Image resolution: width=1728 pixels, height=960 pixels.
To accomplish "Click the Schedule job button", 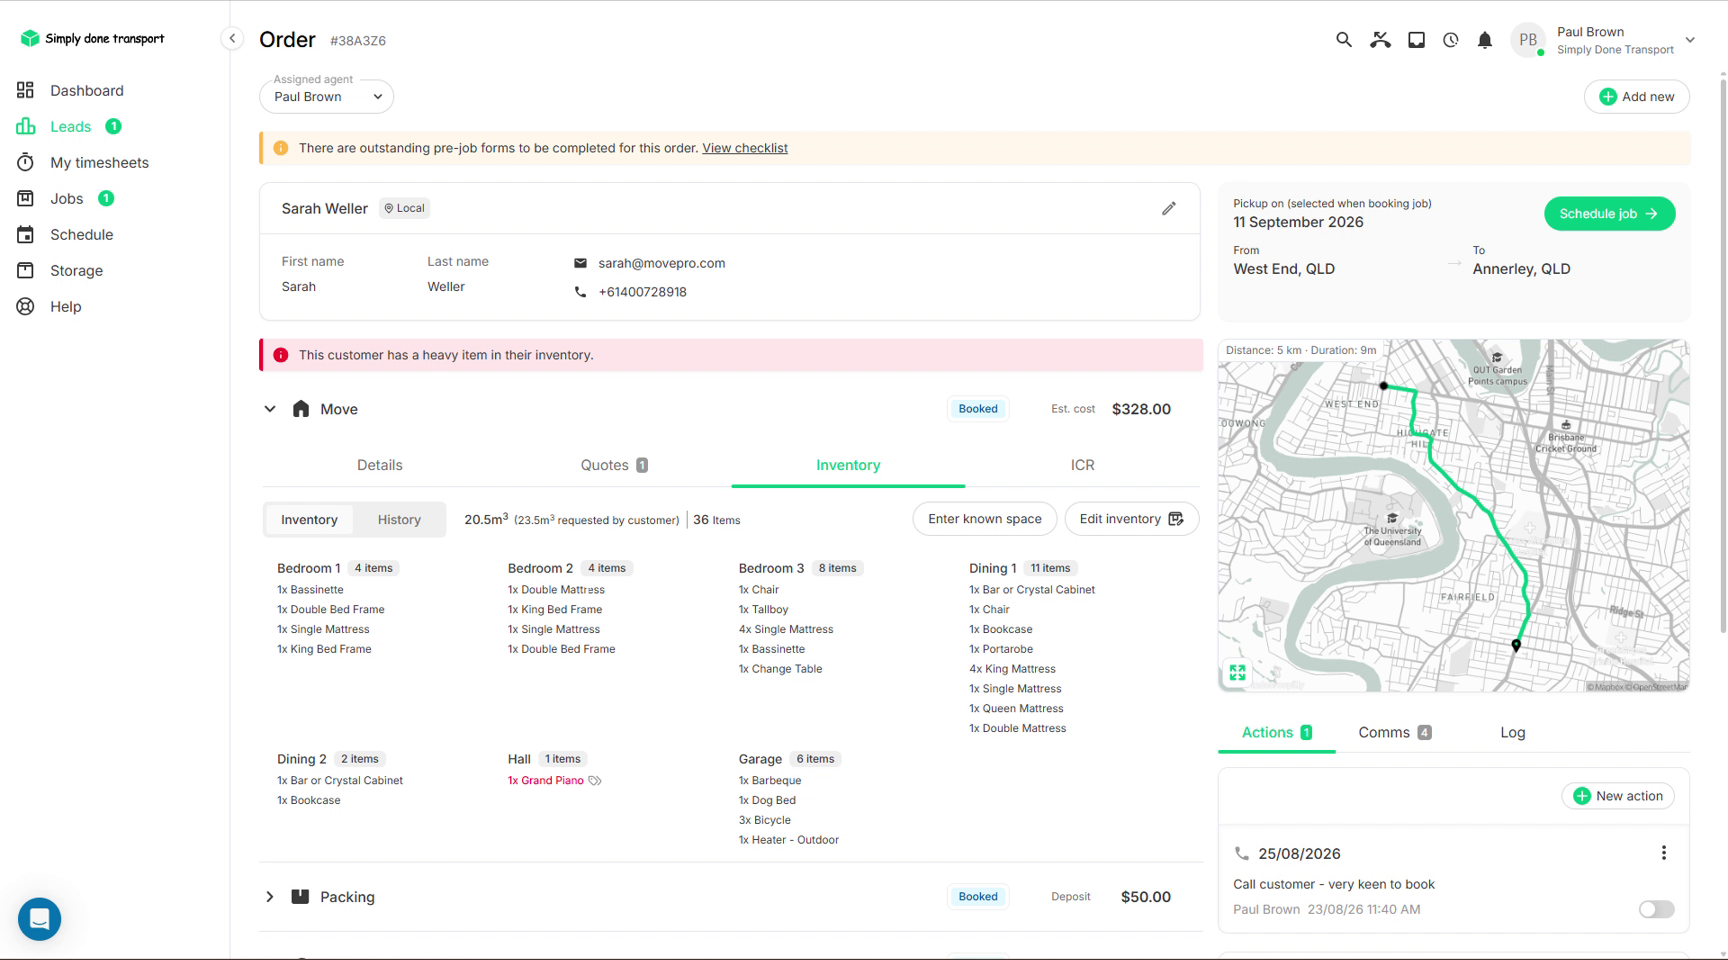I will [1609, 214].
